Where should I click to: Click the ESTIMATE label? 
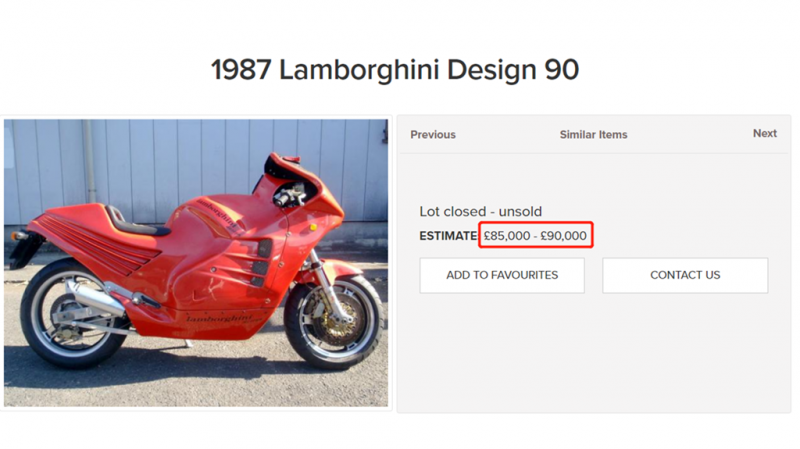448,237
